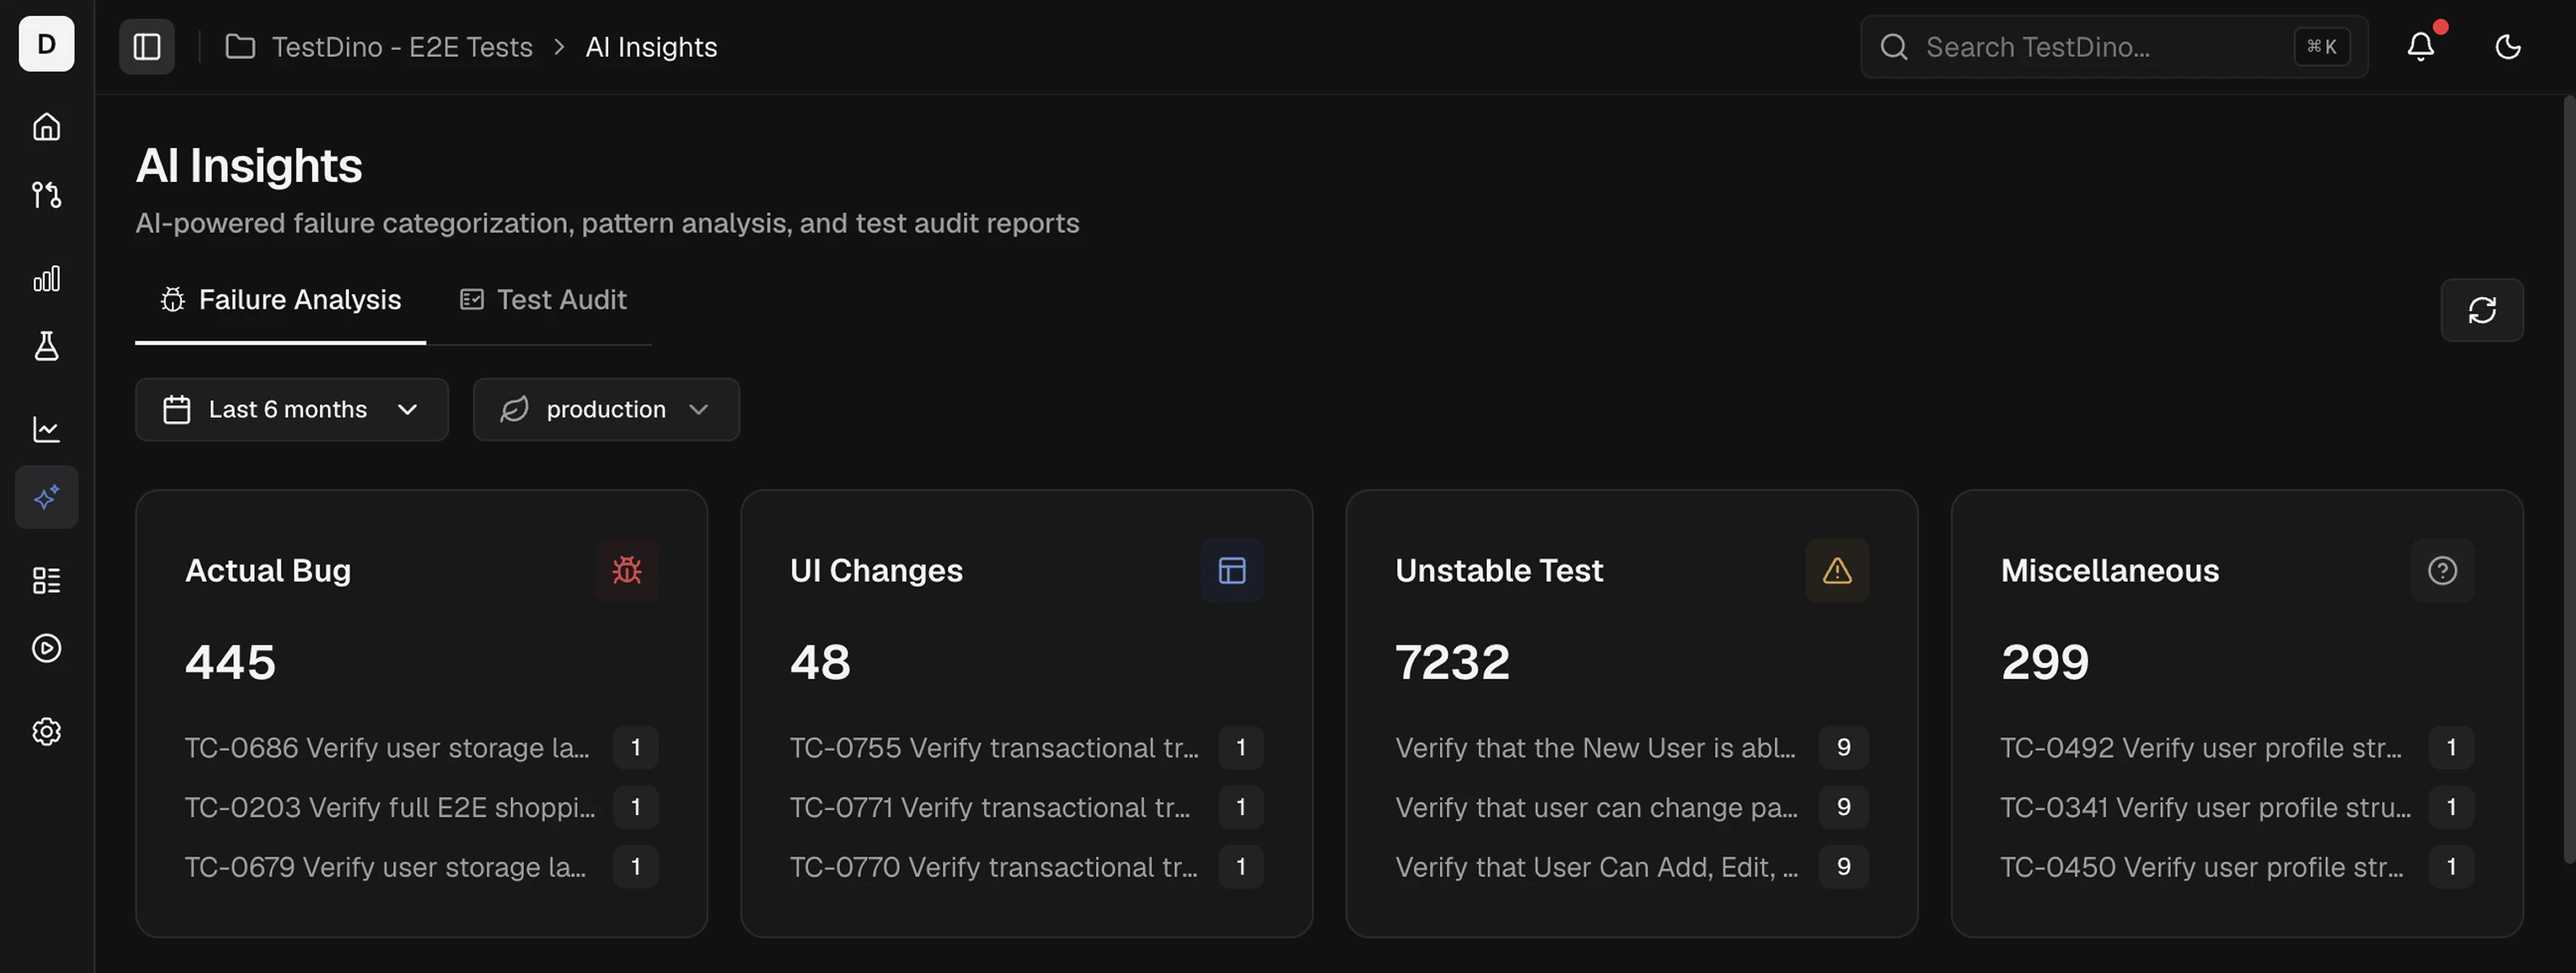Open play circle icon in sidebar

click(46, 648)
